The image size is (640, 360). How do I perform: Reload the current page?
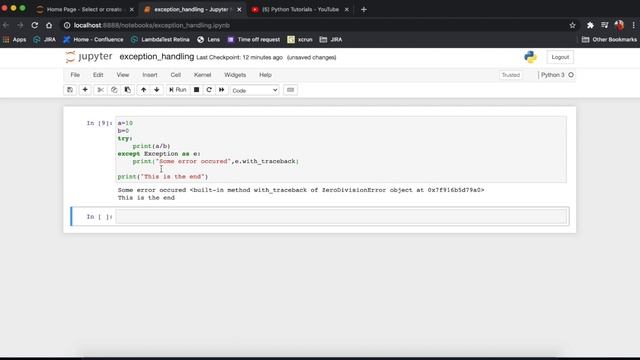[x=35, y=25]
